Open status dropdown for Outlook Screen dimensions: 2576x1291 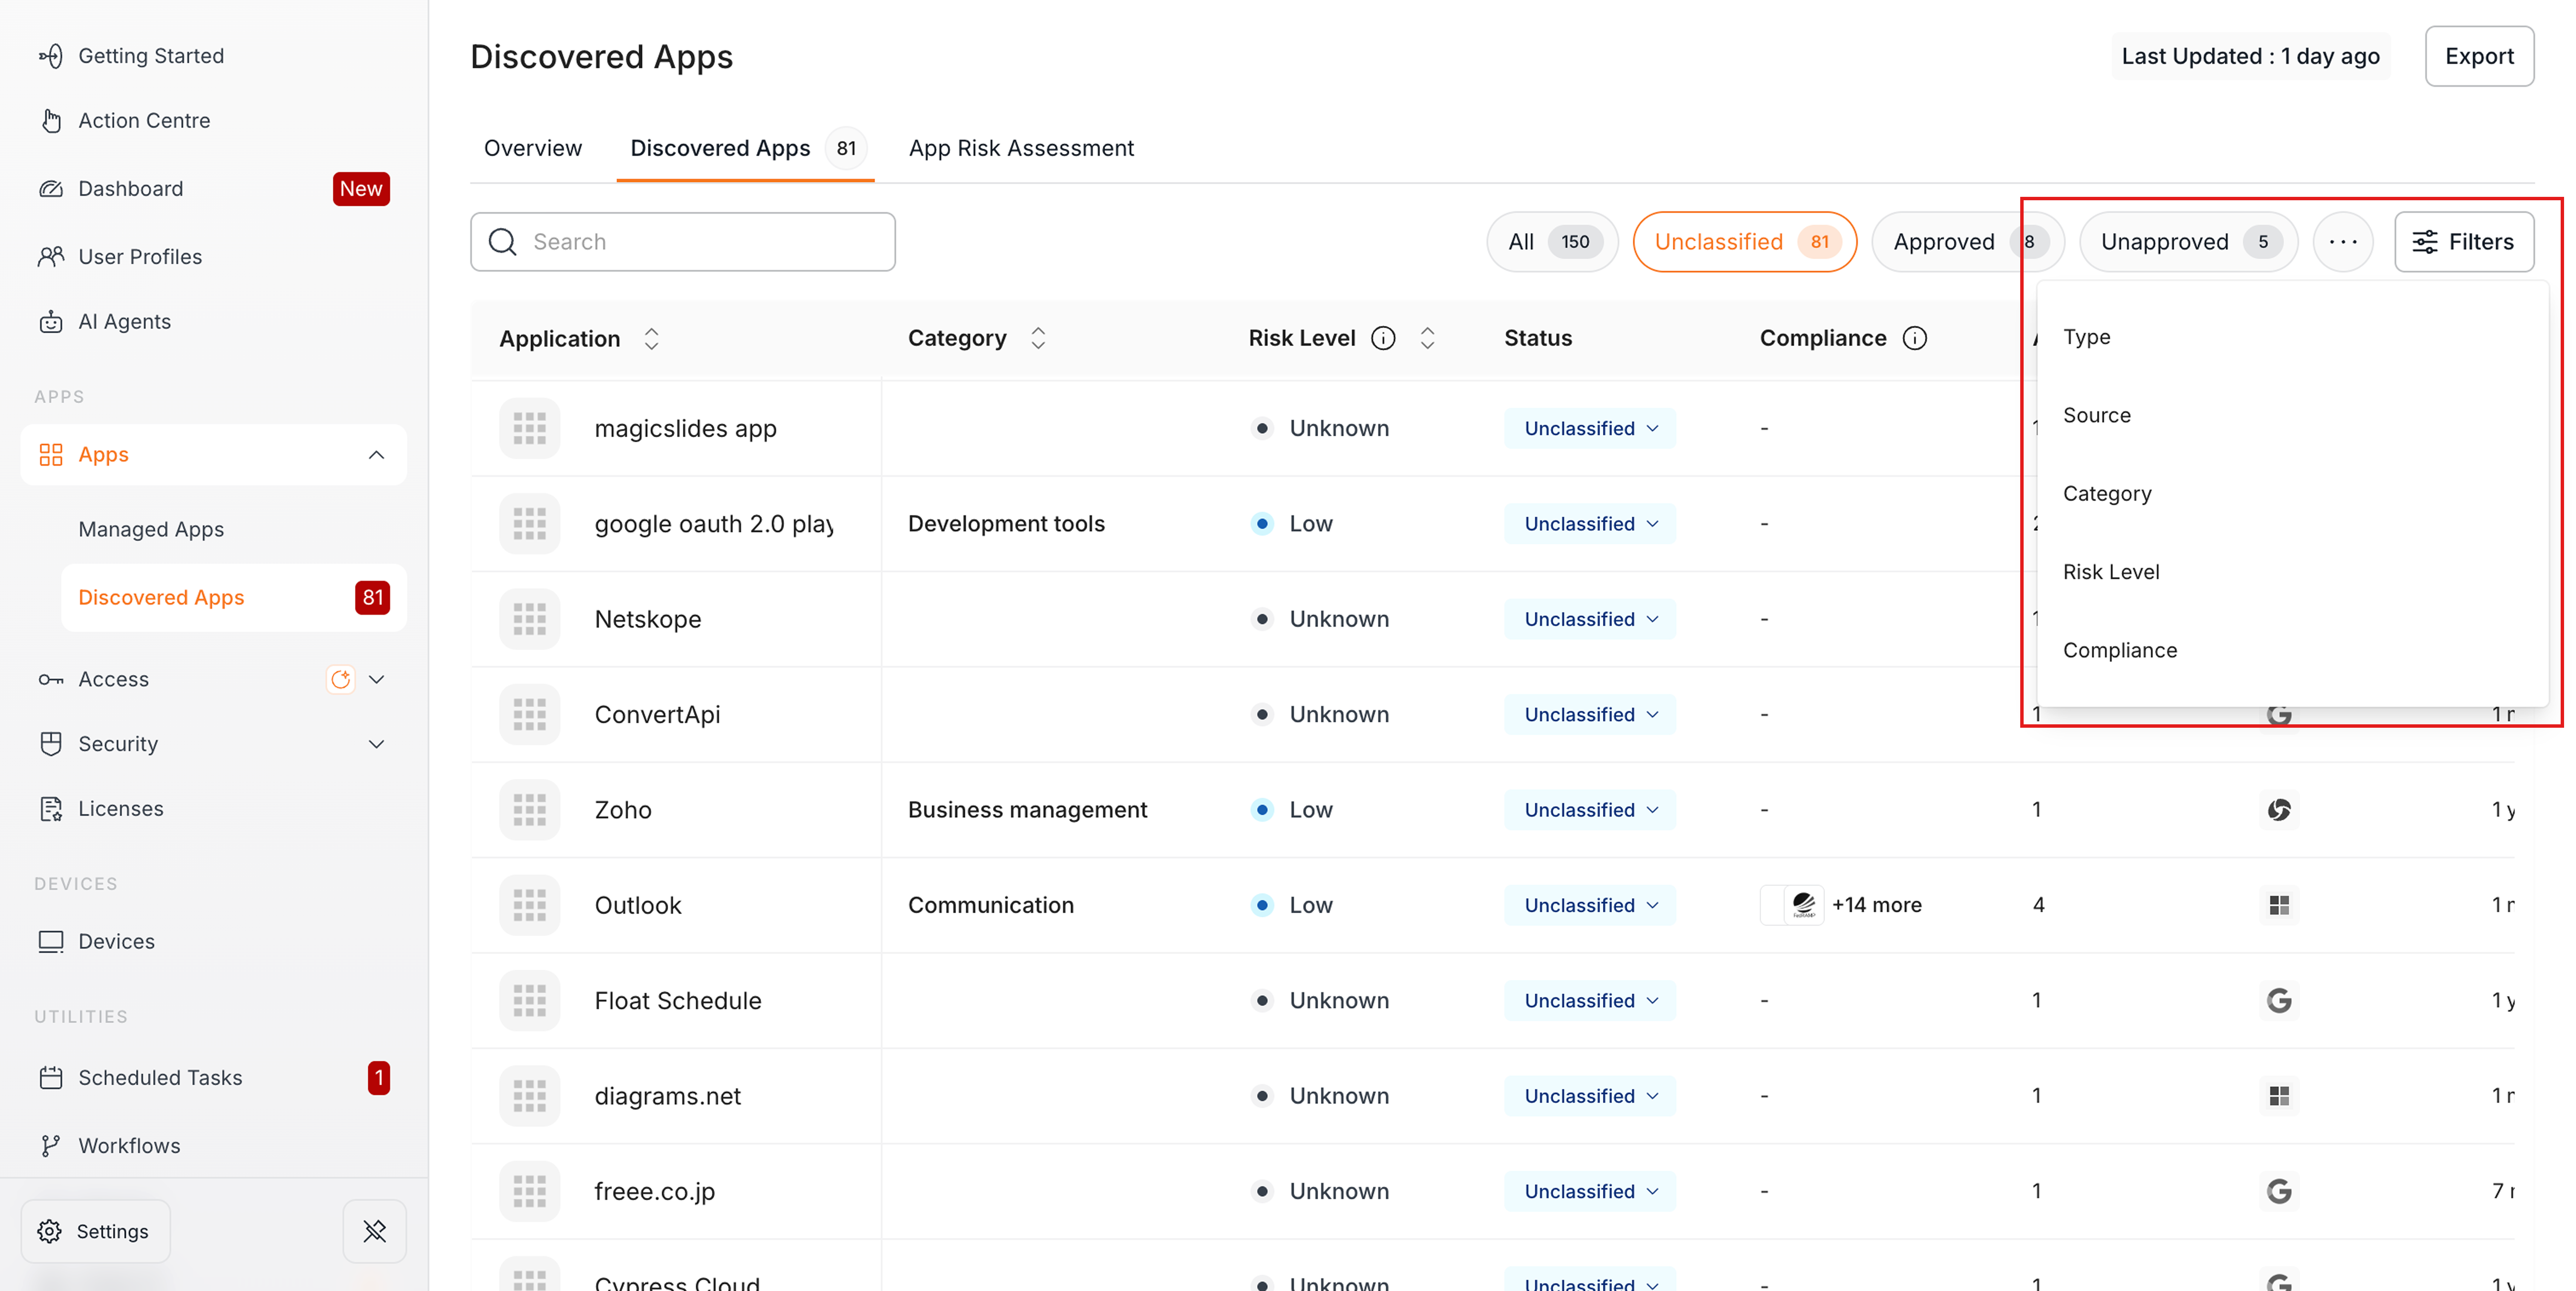[1590, 906]
